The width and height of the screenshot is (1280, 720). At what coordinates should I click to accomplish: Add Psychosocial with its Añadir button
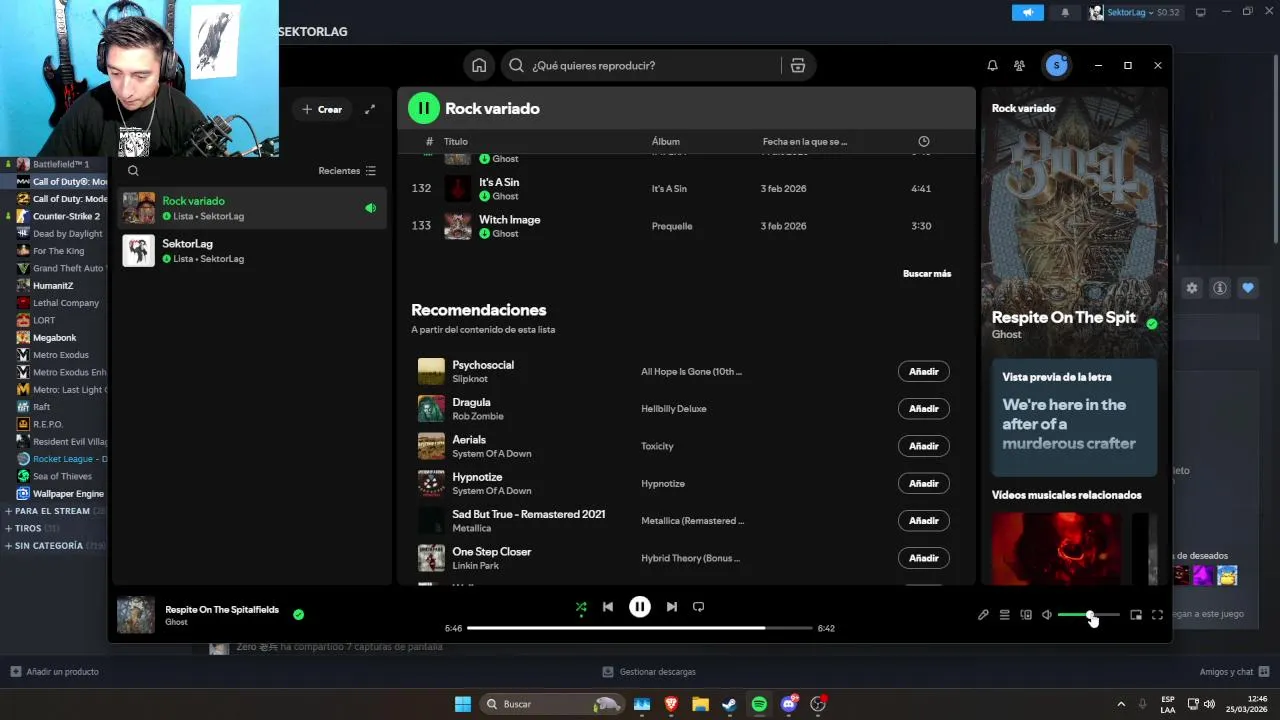(924, 371)
